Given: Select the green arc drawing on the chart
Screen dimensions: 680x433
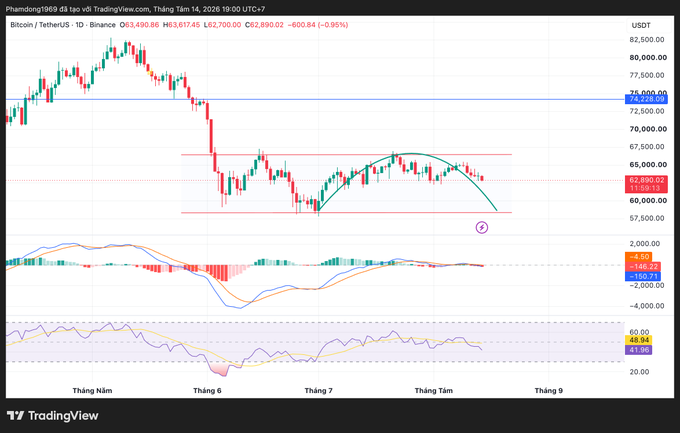Looking at the screenshot, I should tap(412, 154).
